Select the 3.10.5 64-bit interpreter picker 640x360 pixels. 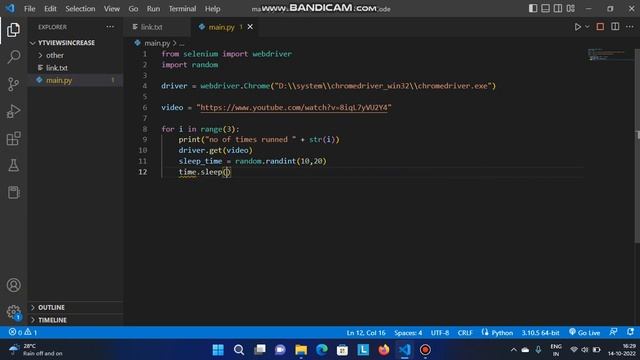[540, 332]
